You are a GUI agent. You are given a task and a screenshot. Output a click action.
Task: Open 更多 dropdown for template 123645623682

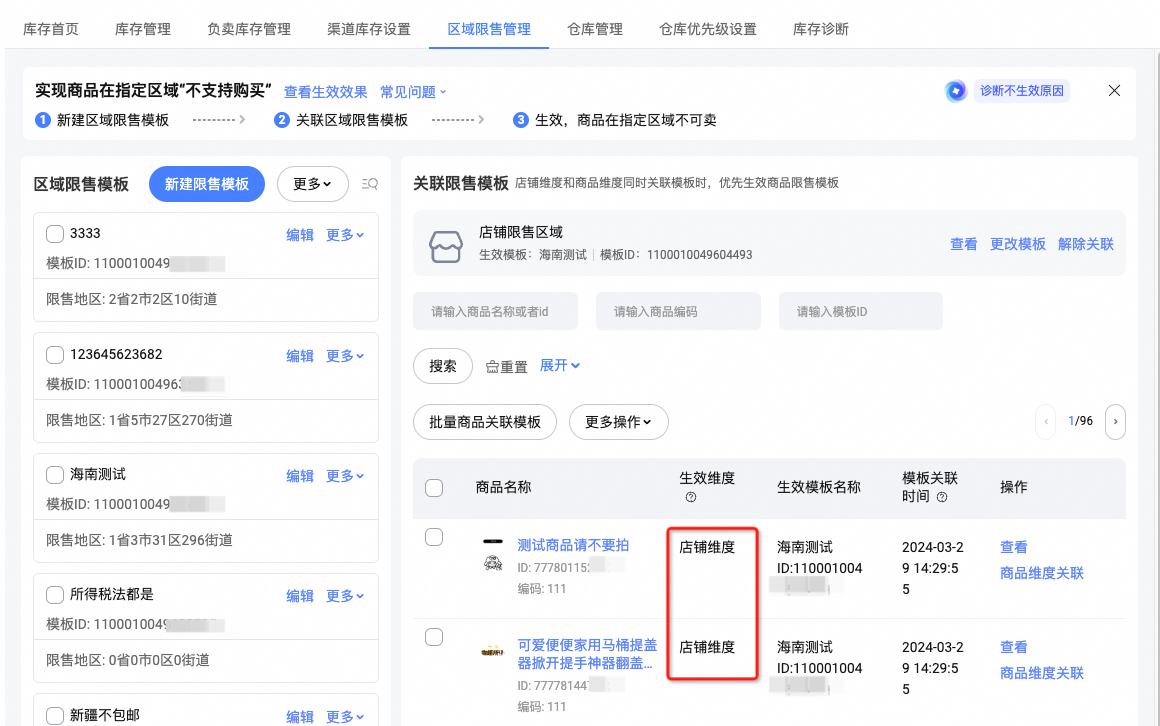point(345,356)
